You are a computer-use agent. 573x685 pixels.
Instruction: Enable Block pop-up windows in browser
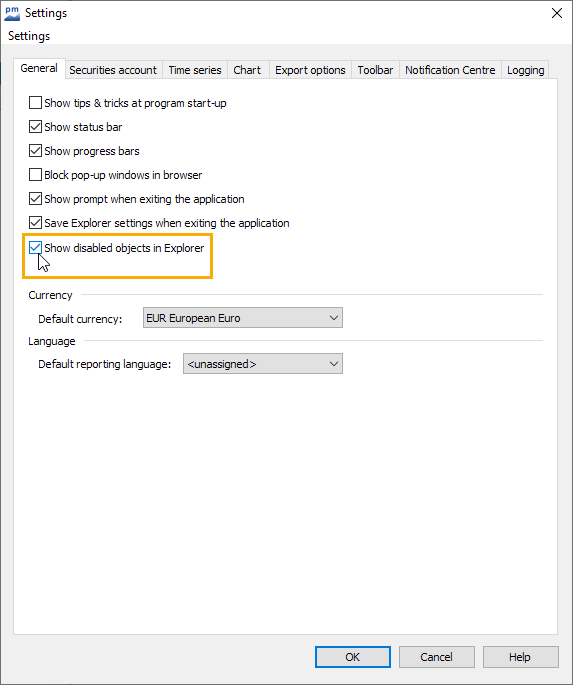35,175
